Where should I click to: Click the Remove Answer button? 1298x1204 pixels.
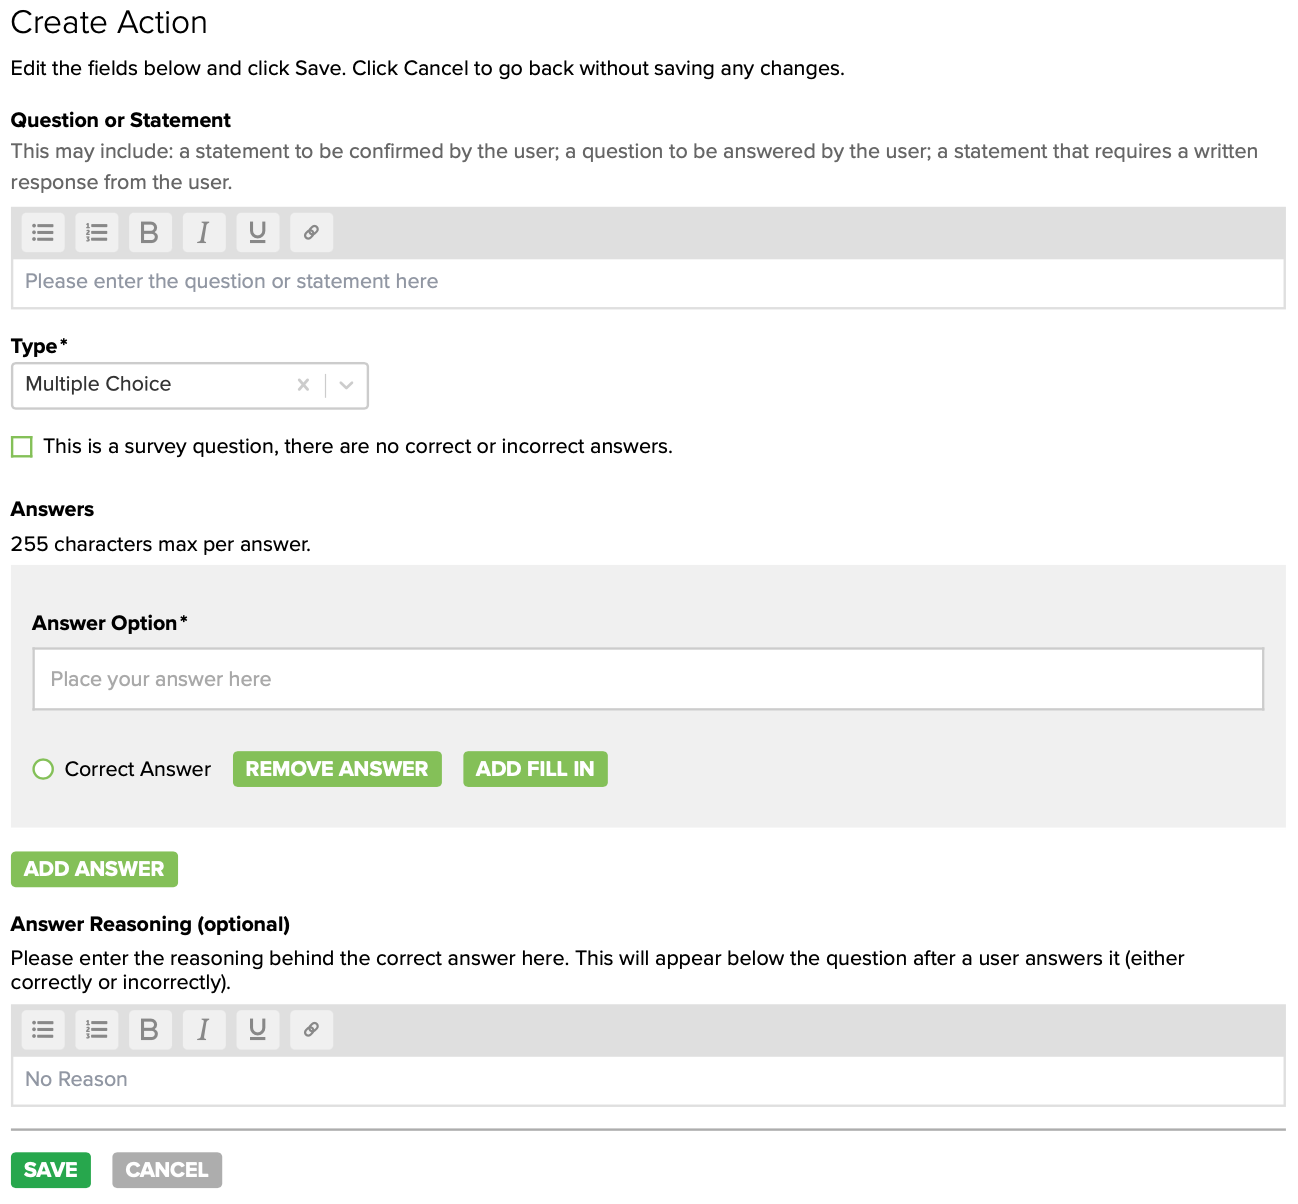(337, 769)
